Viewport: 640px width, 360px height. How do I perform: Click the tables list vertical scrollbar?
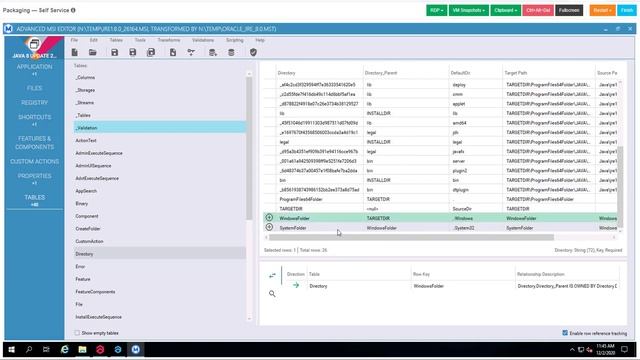pyautogui.click(x=249, y=148)
